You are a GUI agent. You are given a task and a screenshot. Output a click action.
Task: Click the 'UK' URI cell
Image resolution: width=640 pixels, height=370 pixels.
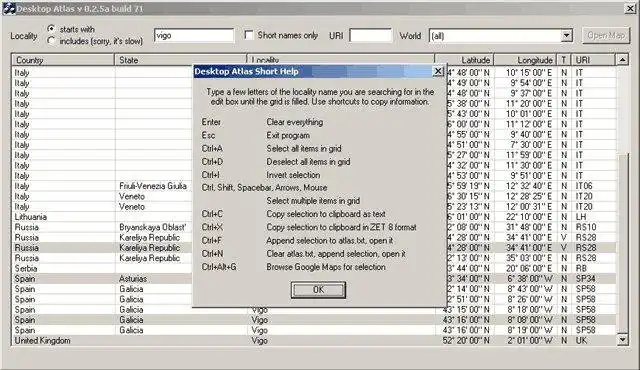tap(581, 340)
